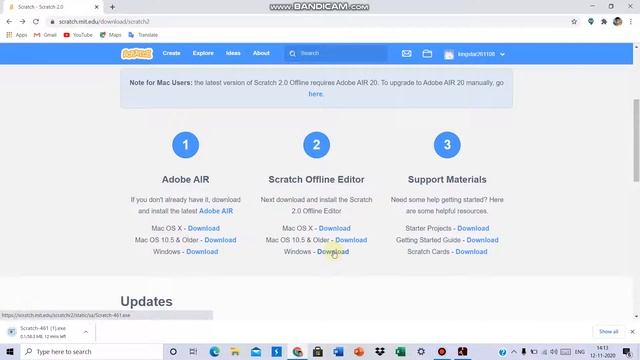Download Adobe AIR for Windows

202,252
